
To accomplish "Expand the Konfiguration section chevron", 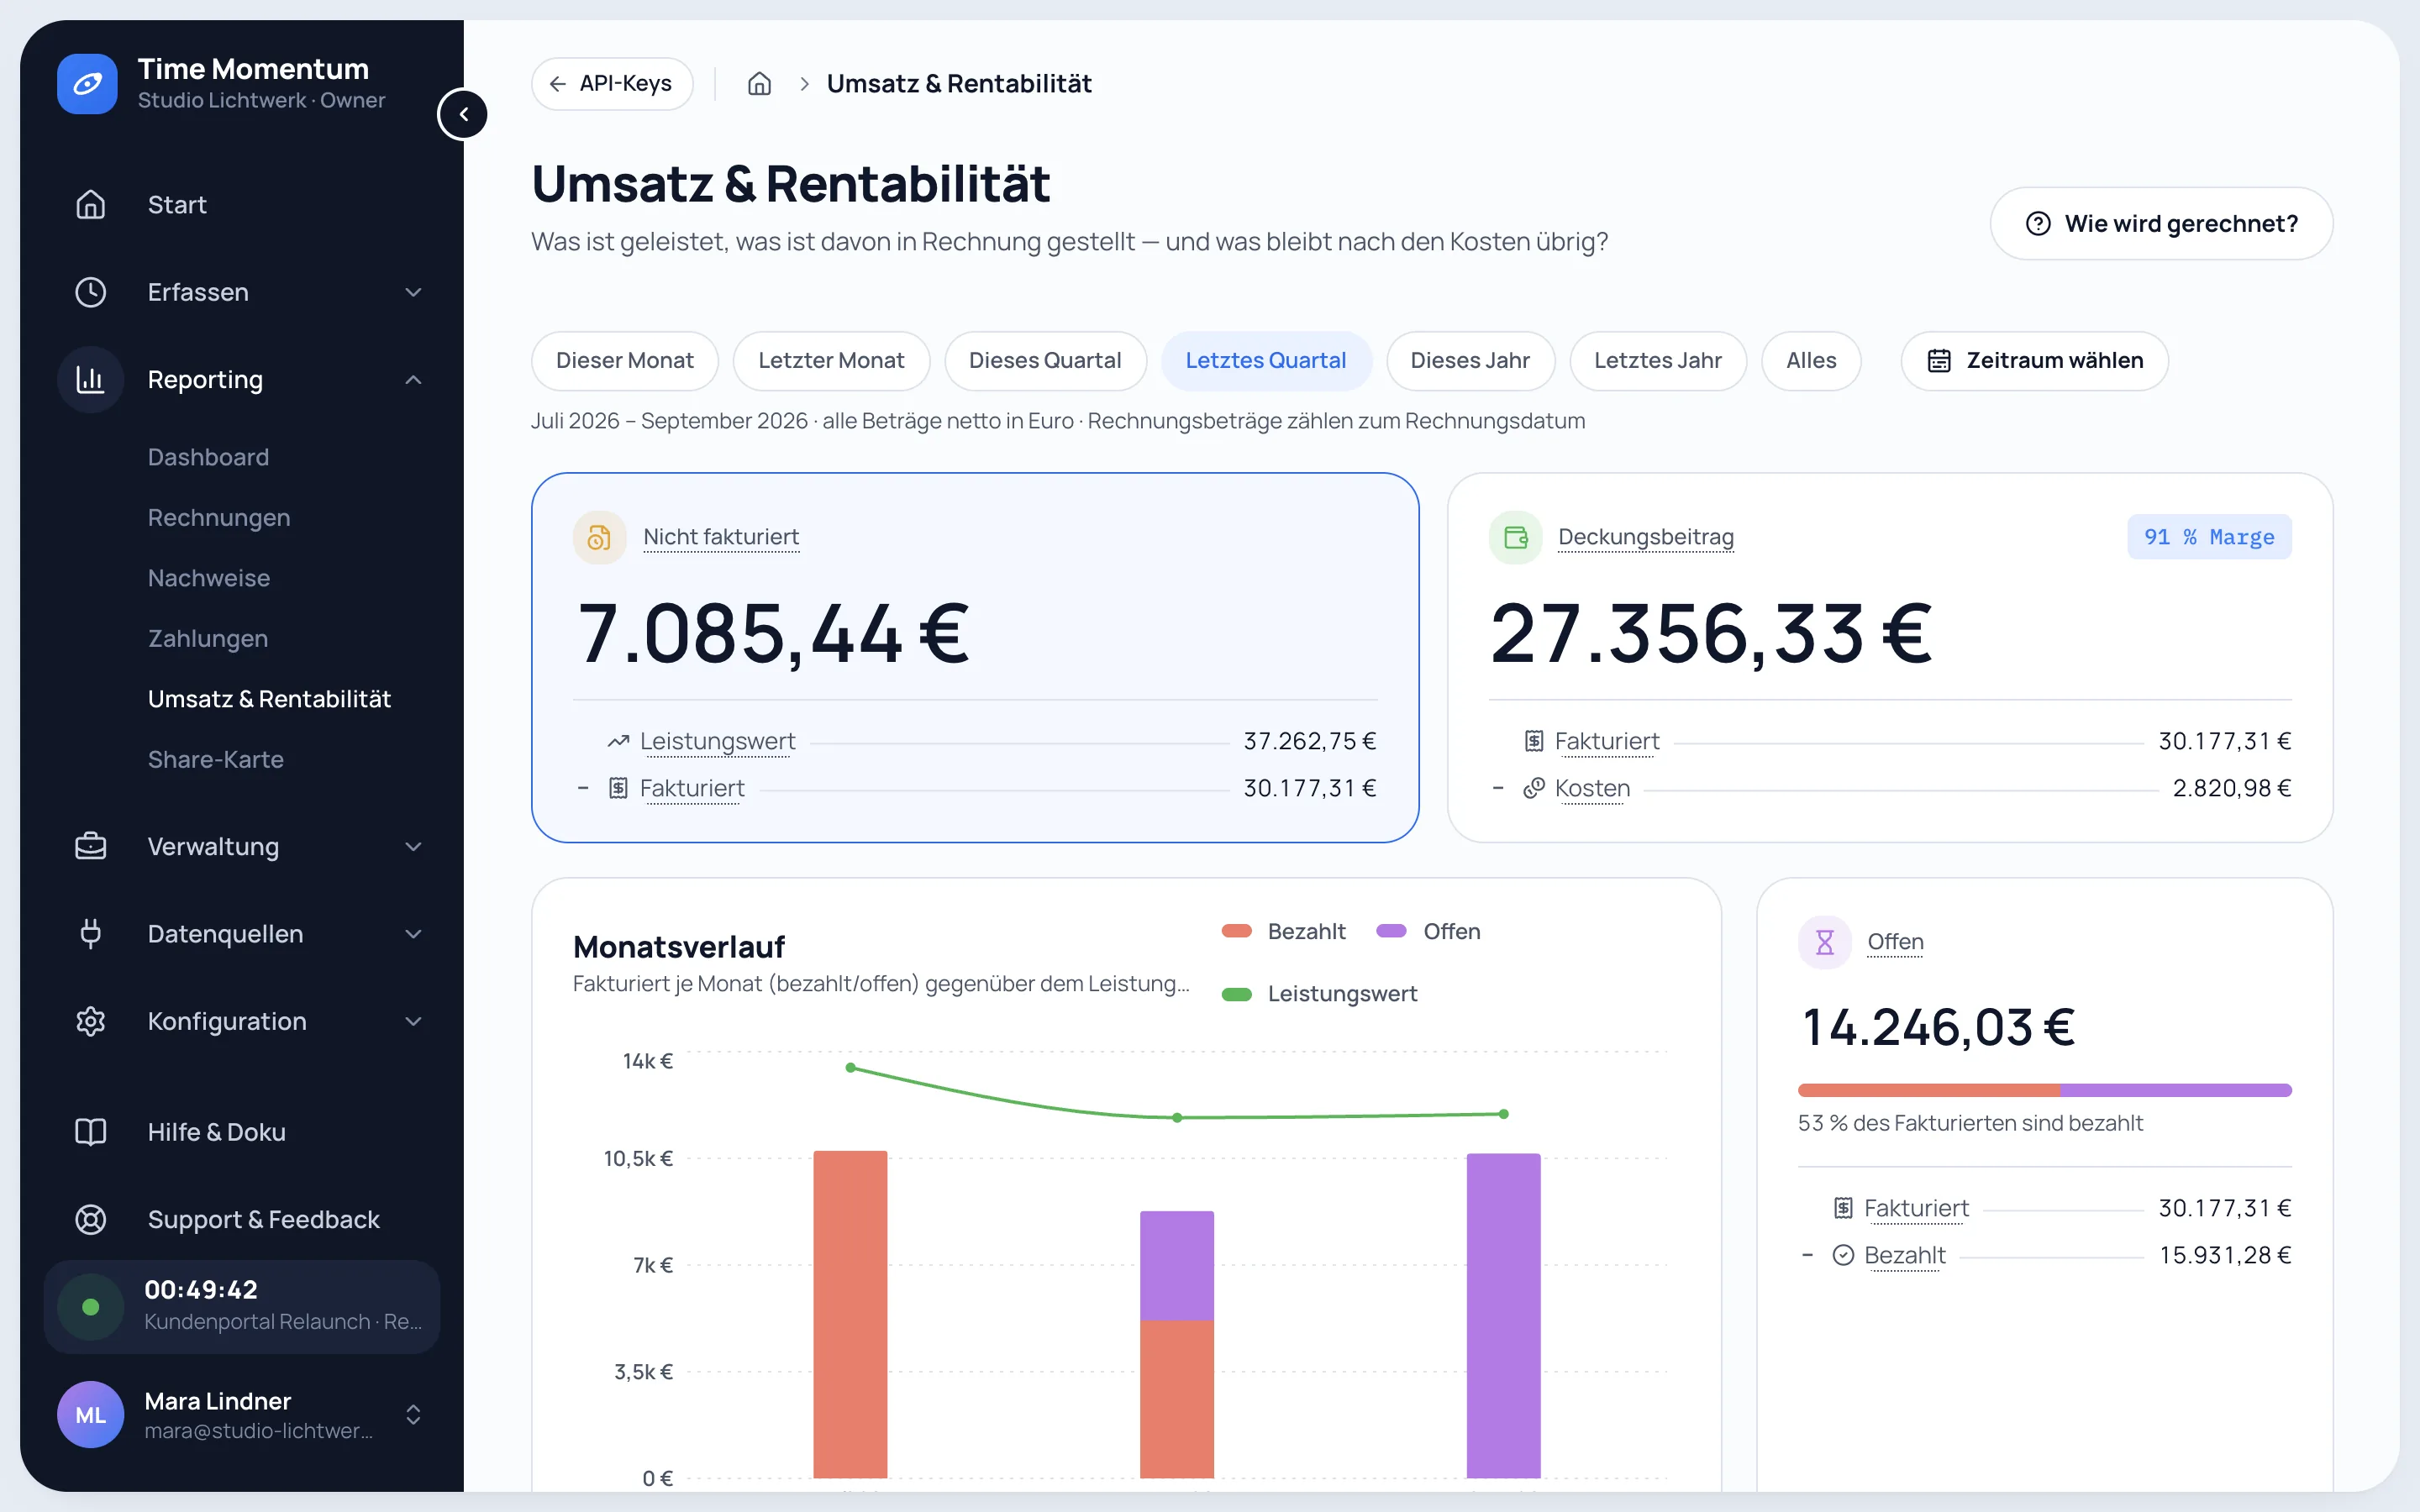I will tap(413, 1021).
